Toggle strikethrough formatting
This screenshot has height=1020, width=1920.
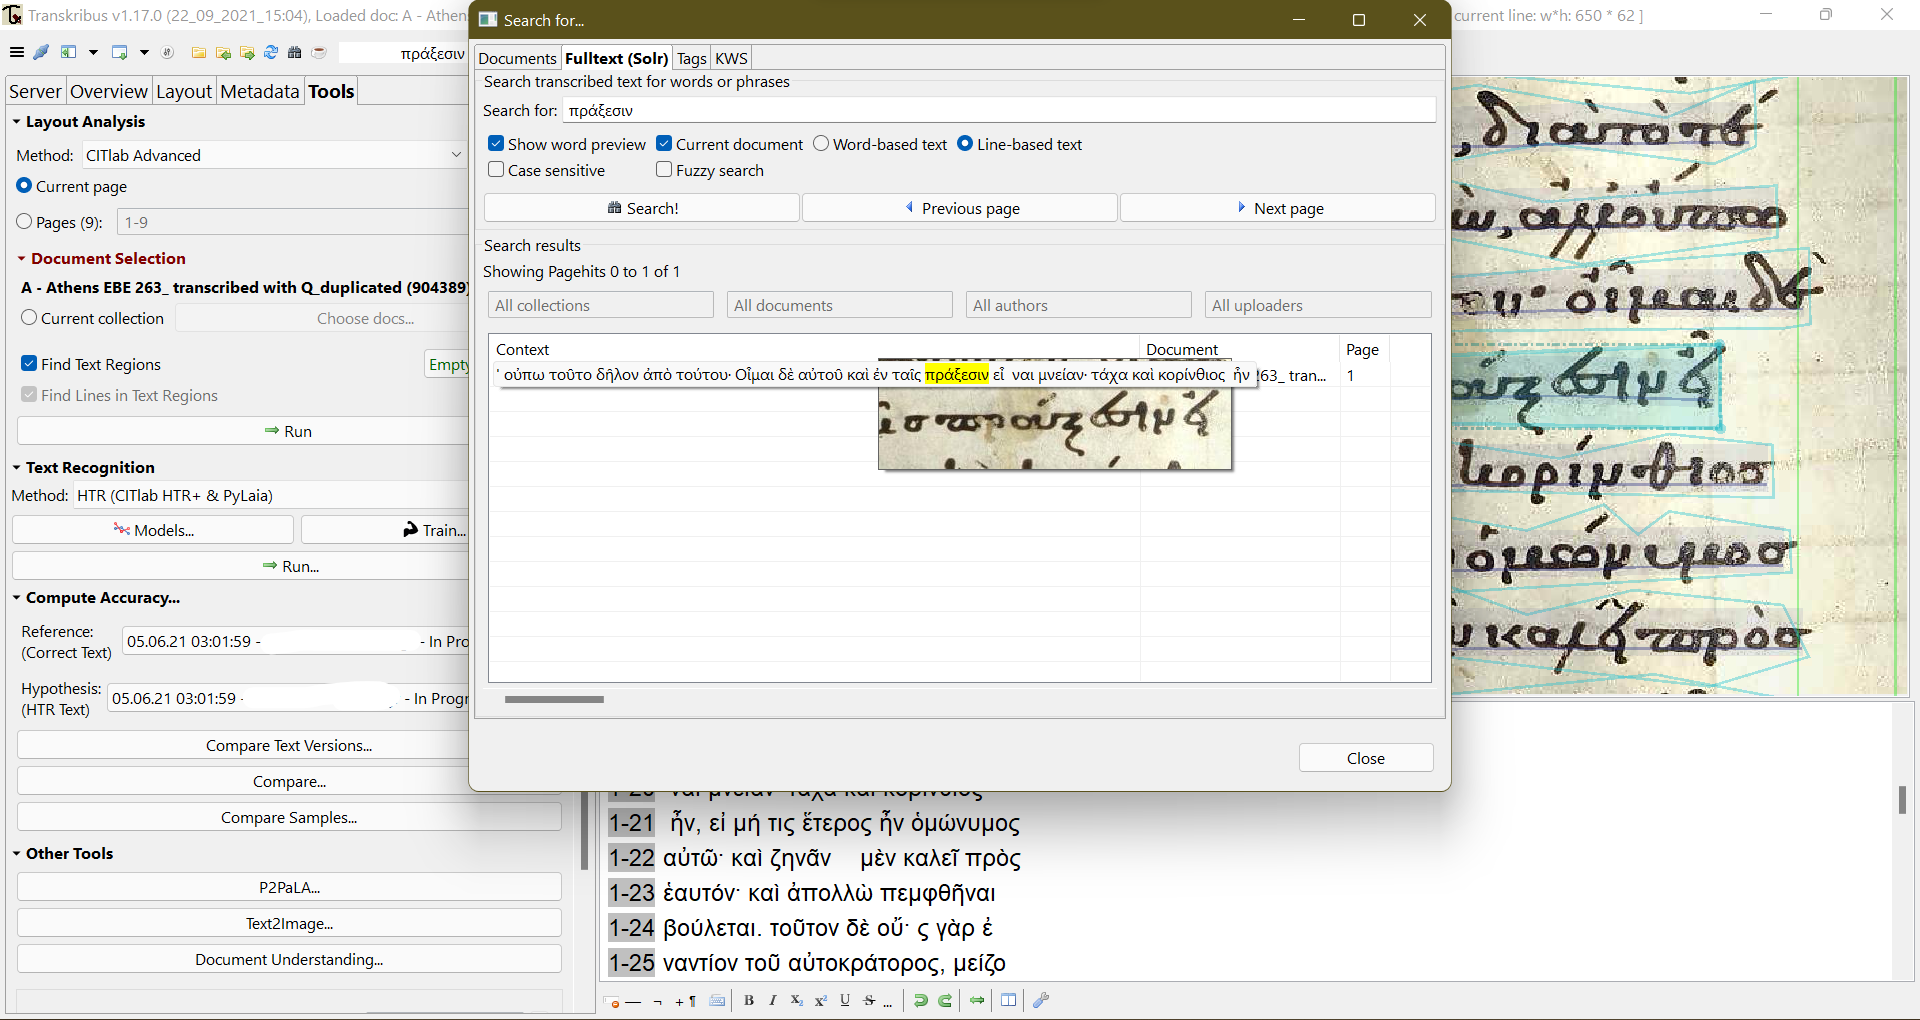coord(869,1001)
